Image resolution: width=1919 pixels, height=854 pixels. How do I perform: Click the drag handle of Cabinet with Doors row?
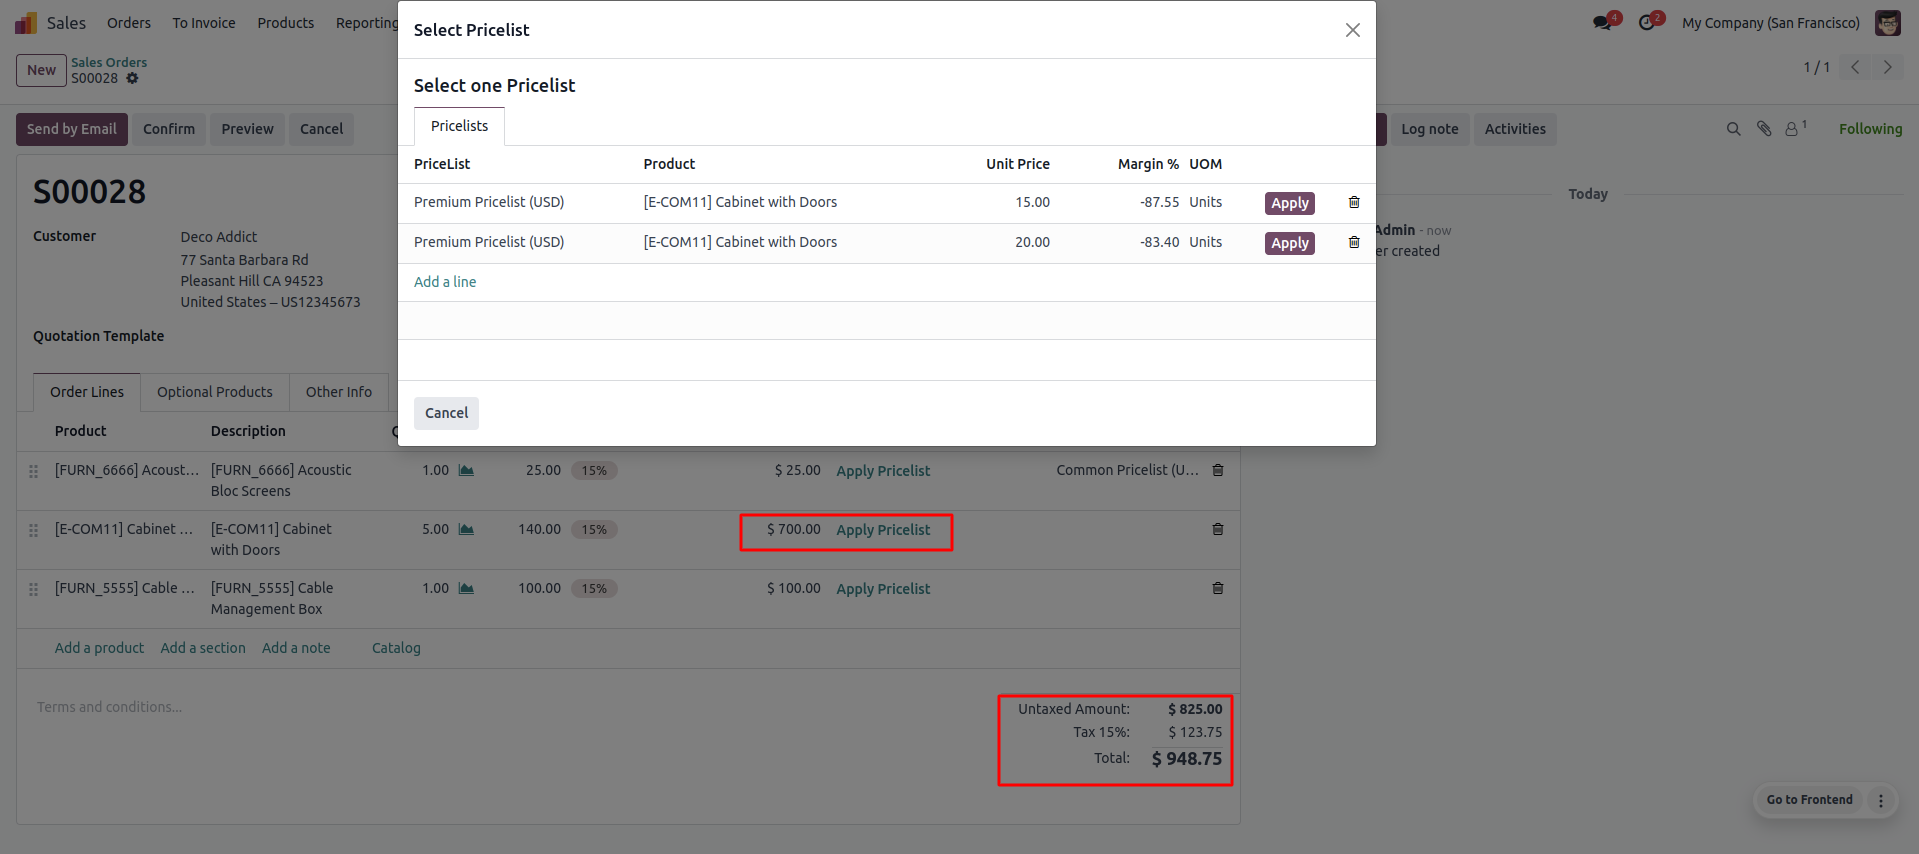33,530
